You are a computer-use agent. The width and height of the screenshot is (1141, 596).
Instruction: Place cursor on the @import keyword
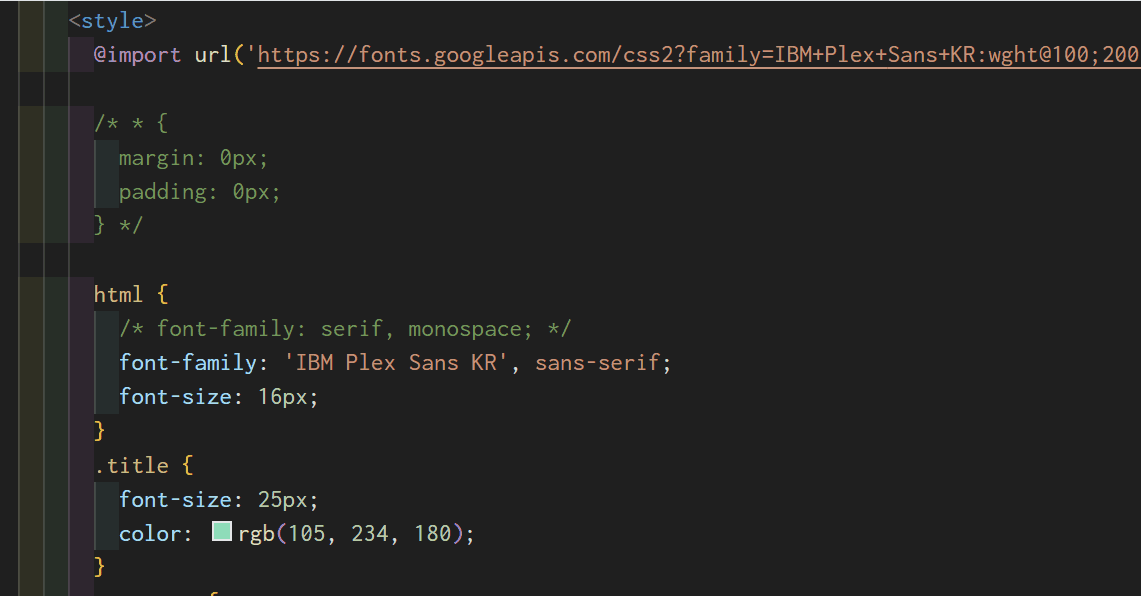point(138,55)
